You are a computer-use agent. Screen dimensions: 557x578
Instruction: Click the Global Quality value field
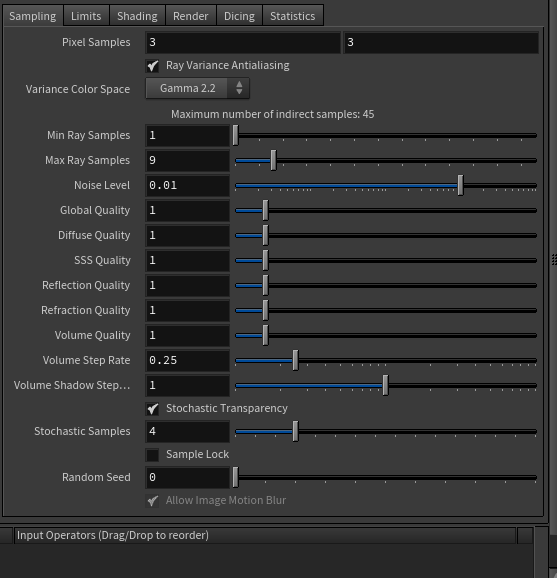click(x=188, y=210)
